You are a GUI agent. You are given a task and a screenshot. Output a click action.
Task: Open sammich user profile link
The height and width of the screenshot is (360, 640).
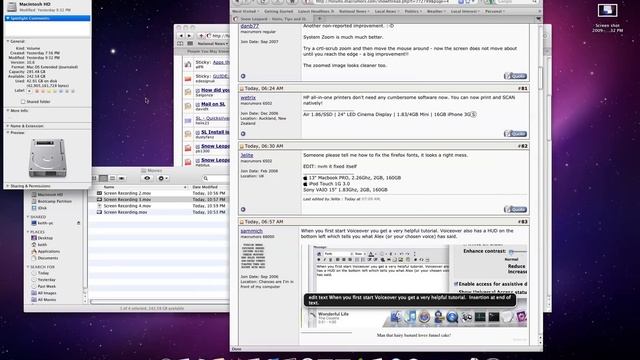[x=251, y=231]
